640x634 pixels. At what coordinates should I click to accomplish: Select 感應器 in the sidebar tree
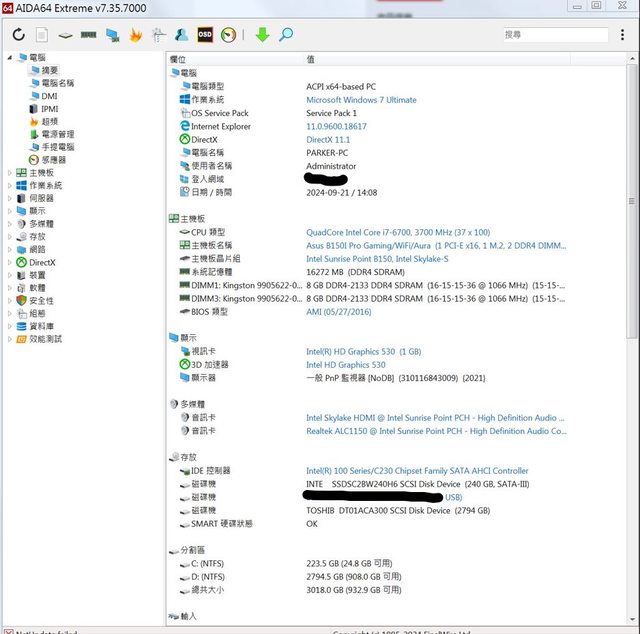click(54, 160)
